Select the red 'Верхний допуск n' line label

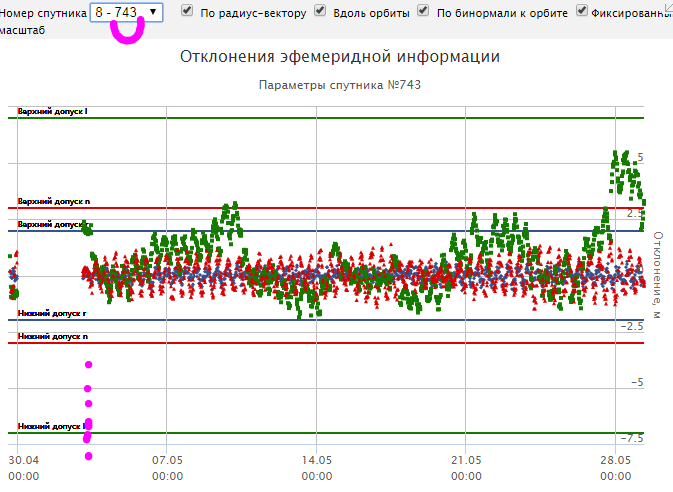point(53,202)
